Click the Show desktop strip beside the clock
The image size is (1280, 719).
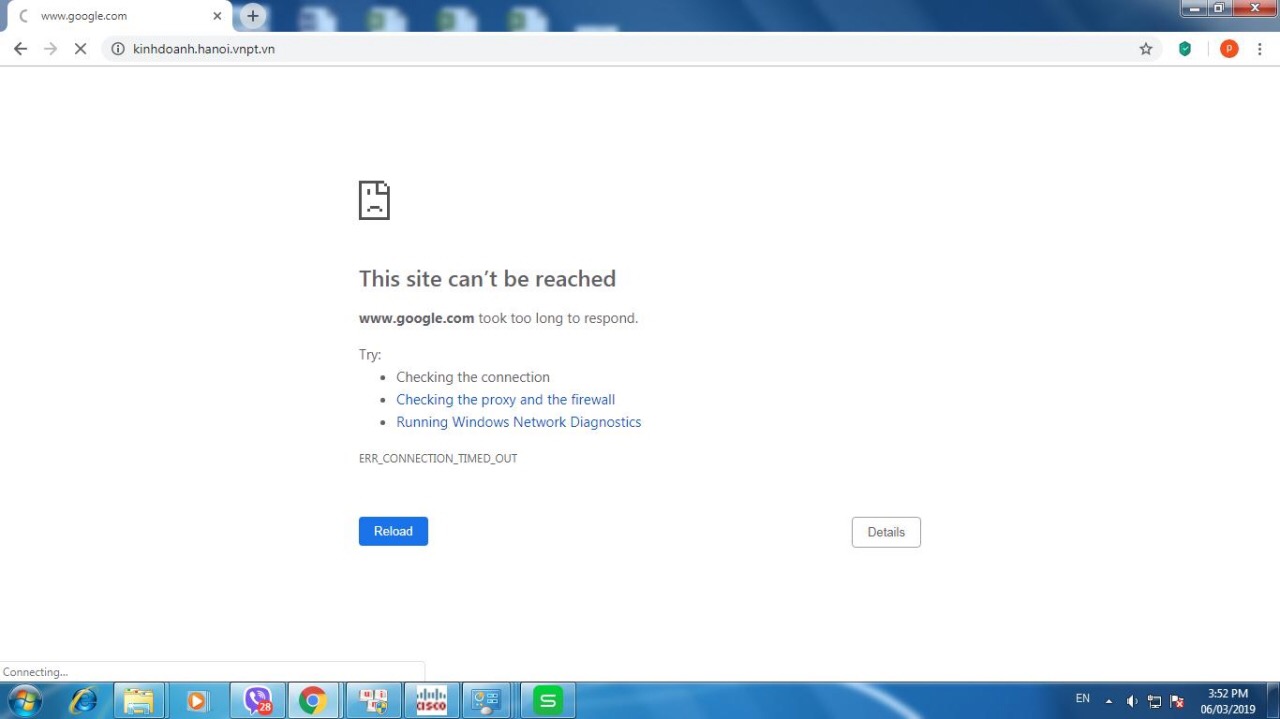coord(1273,701)
